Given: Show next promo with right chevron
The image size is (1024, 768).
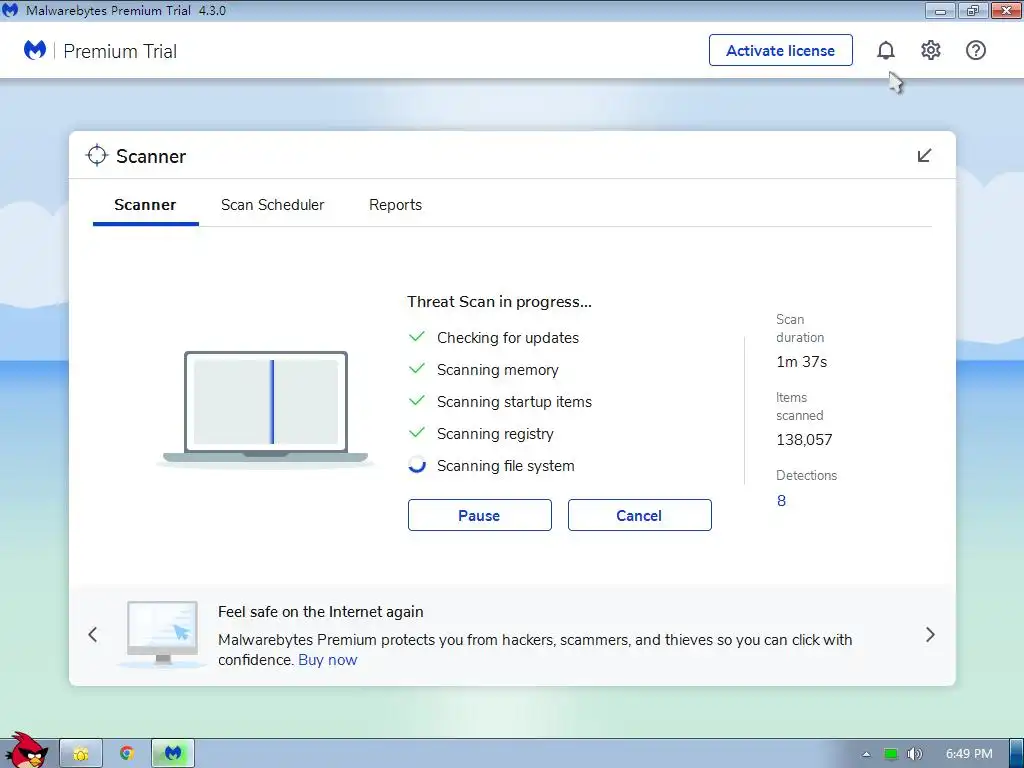Looking at the screenshot, I should point(930,634).
